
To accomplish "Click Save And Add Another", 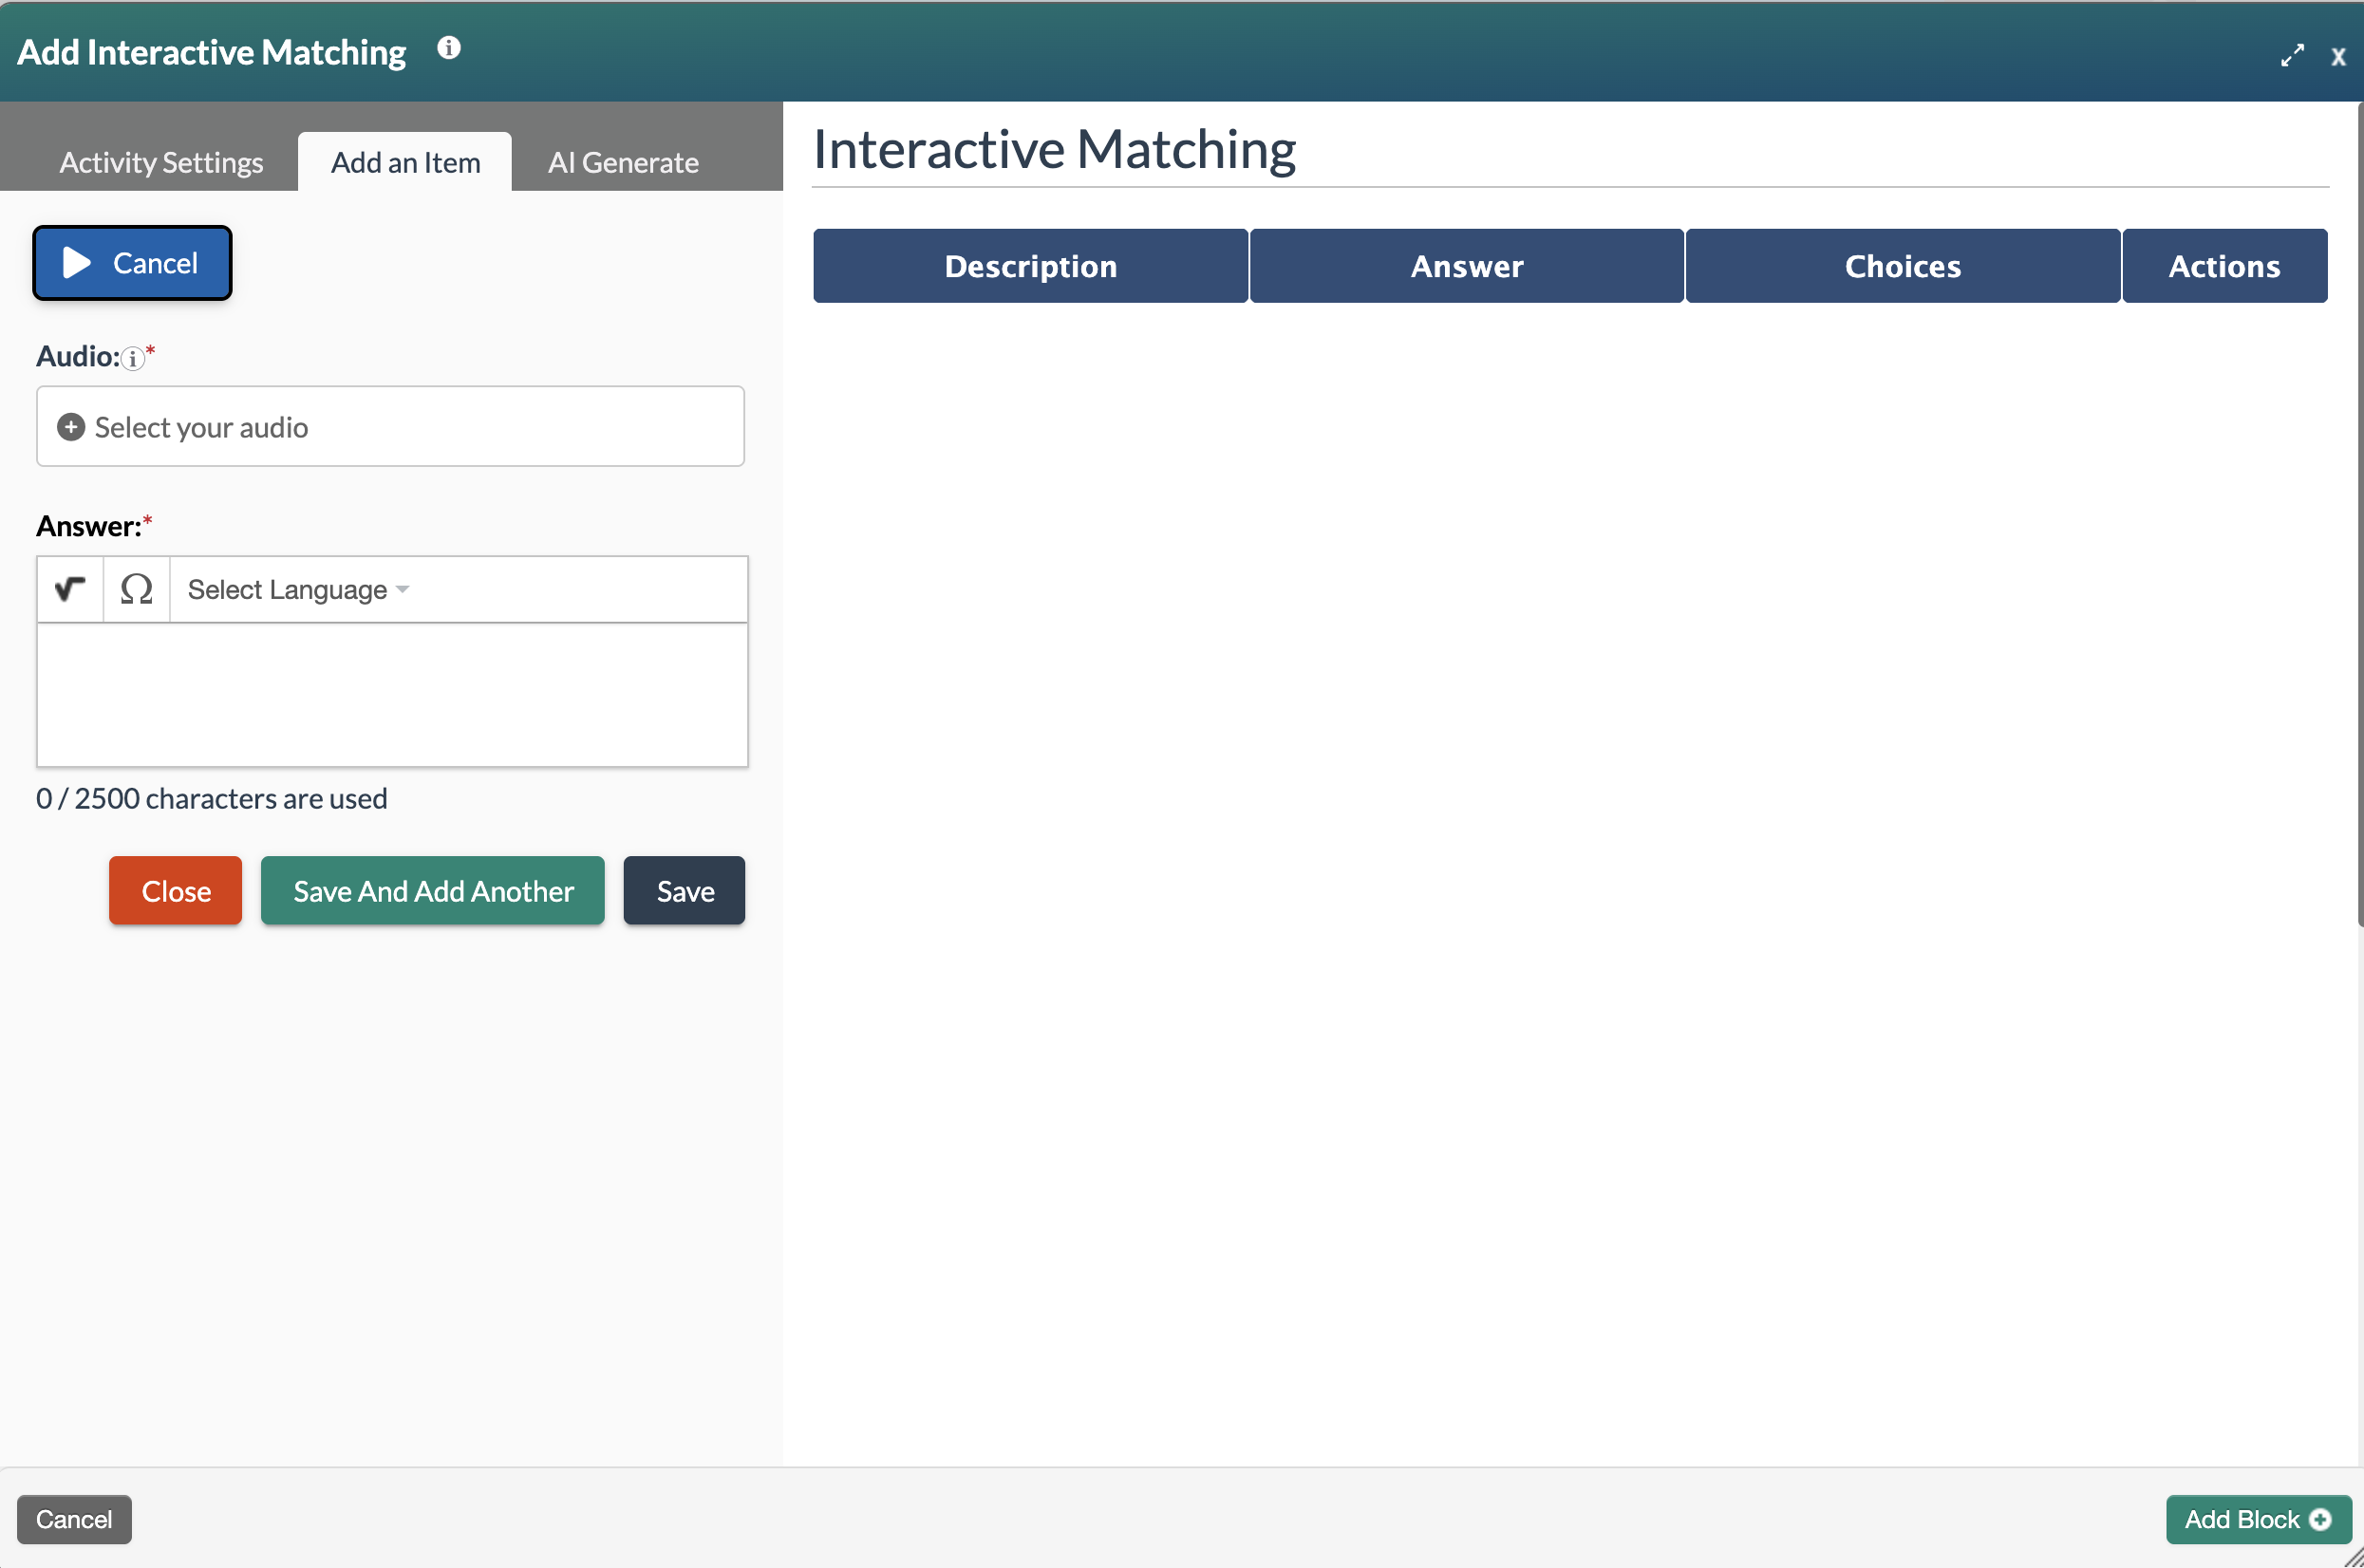I will [x=432, y=890].
